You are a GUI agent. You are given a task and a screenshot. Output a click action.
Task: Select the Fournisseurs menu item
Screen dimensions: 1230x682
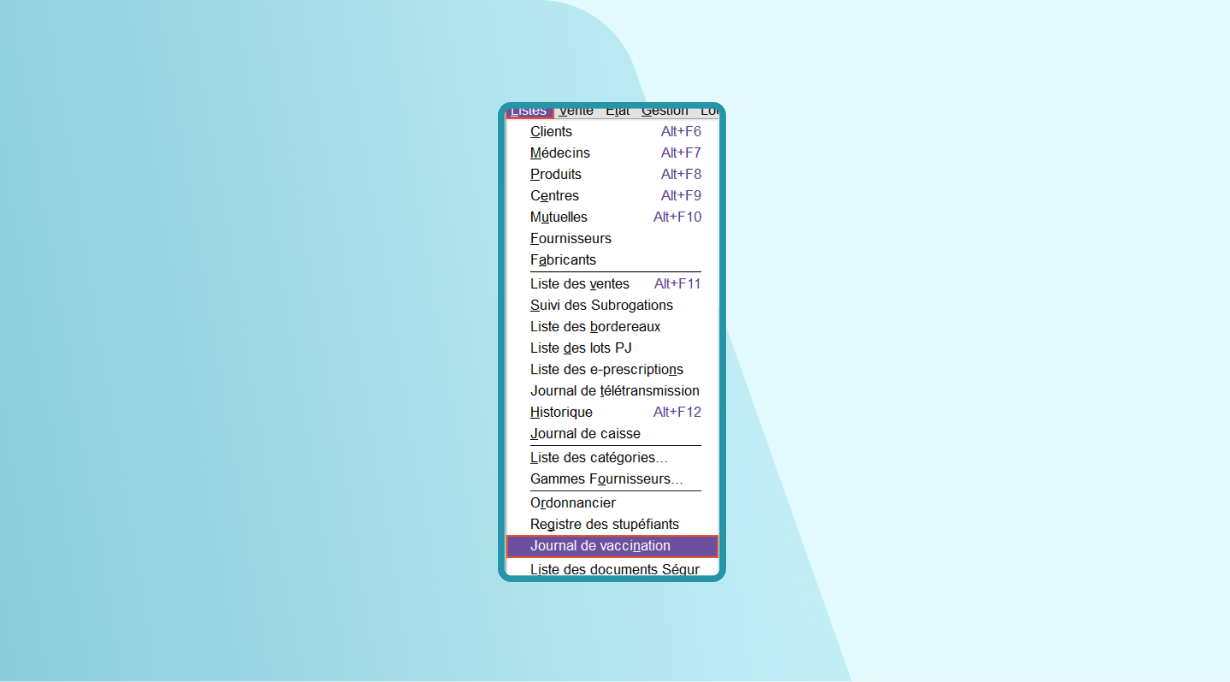(571, 239)
